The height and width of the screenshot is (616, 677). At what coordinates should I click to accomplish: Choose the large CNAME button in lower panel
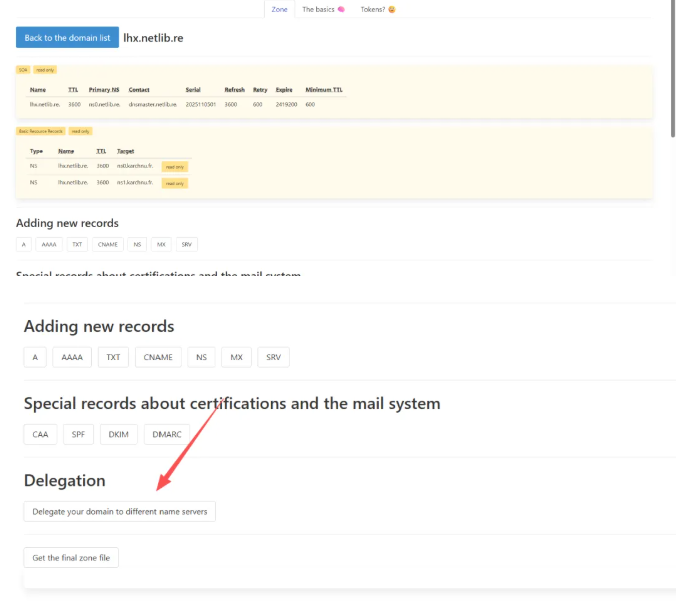pyautogui.click(x=158, y=357)
